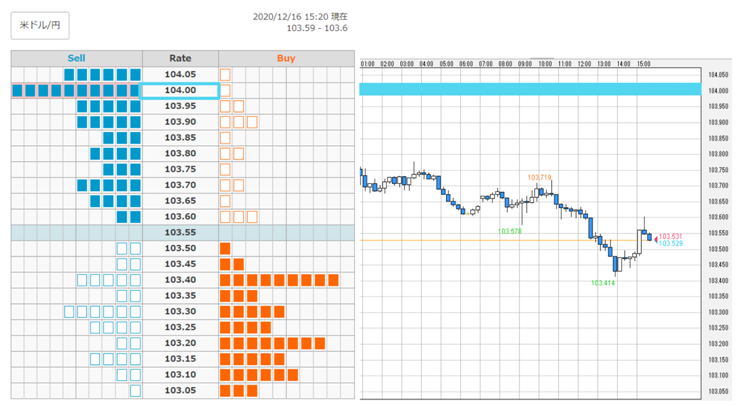The width and height of the screenshot is (740, 406).
Task: Click the 103.30 rate cell
Action: pos(180,312)
